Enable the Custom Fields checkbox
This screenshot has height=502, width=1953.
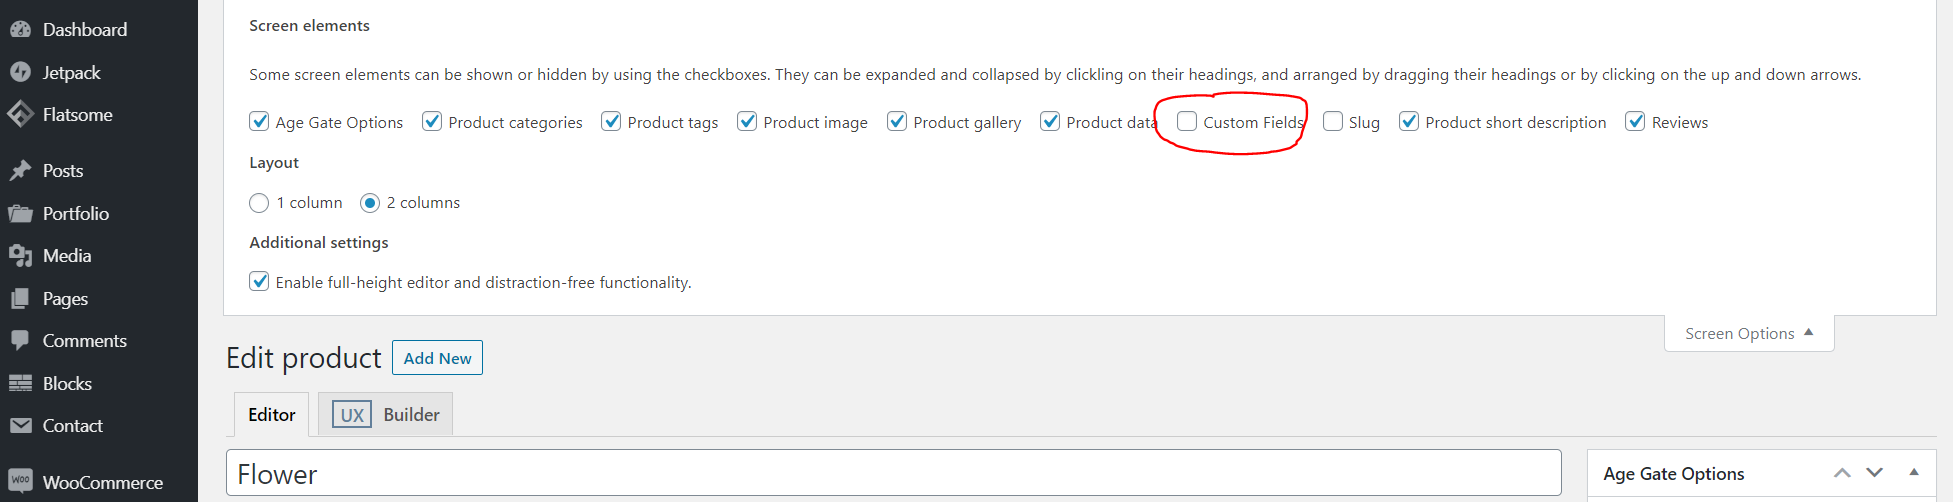point(1187,122)
